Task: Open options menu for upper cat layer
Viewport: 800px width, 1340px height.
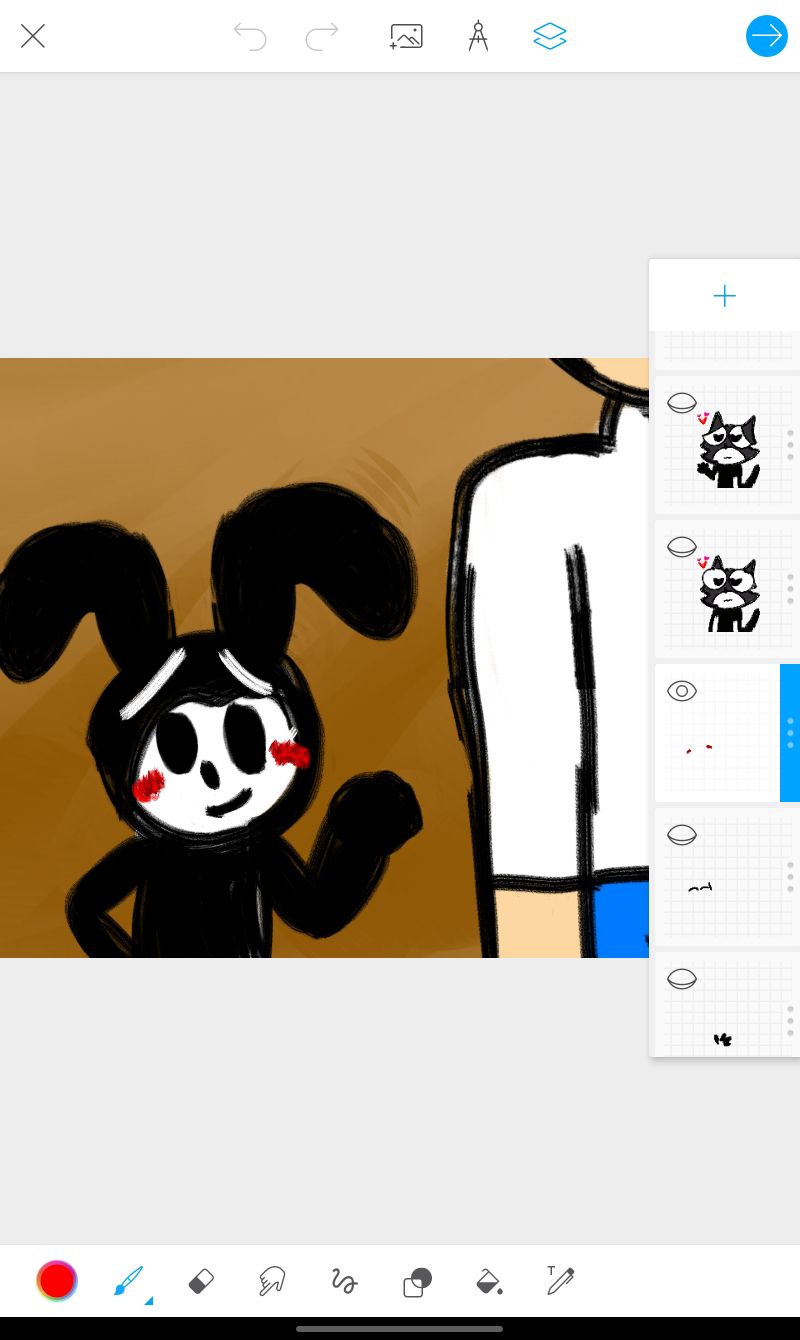Action: click(x=790, y=445)
